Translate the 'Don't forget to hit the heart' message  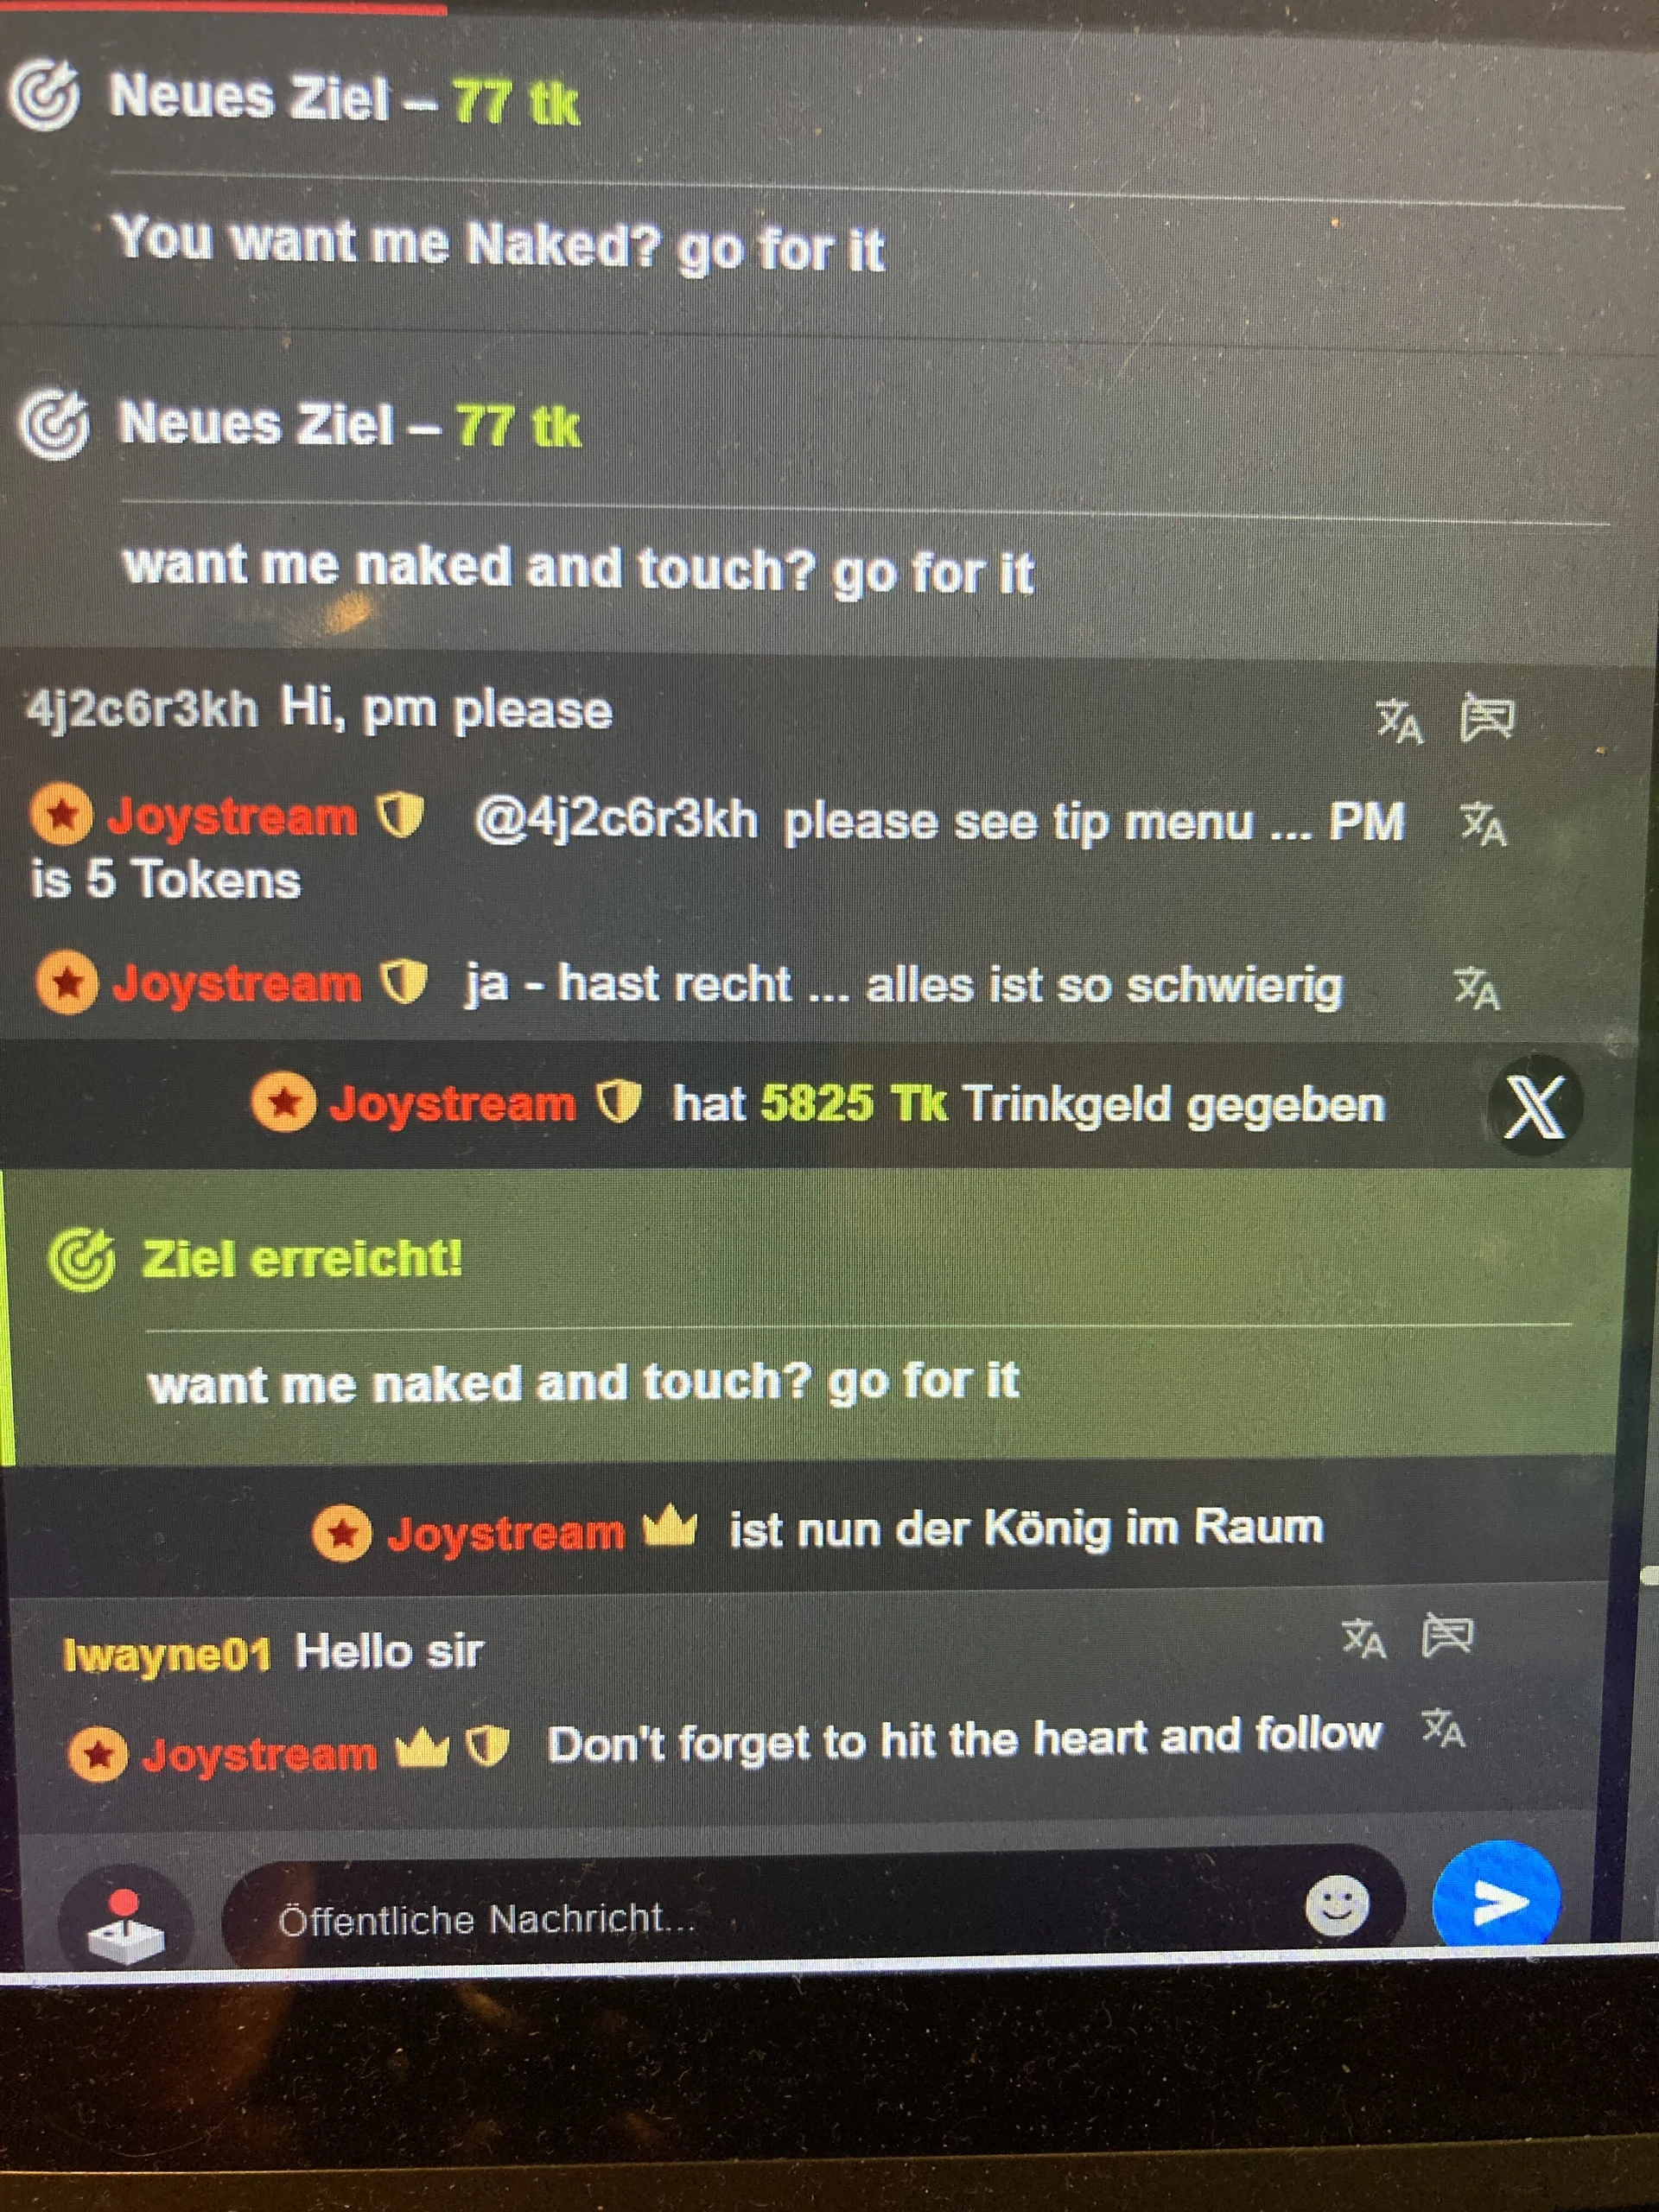coord(1444,1729)
